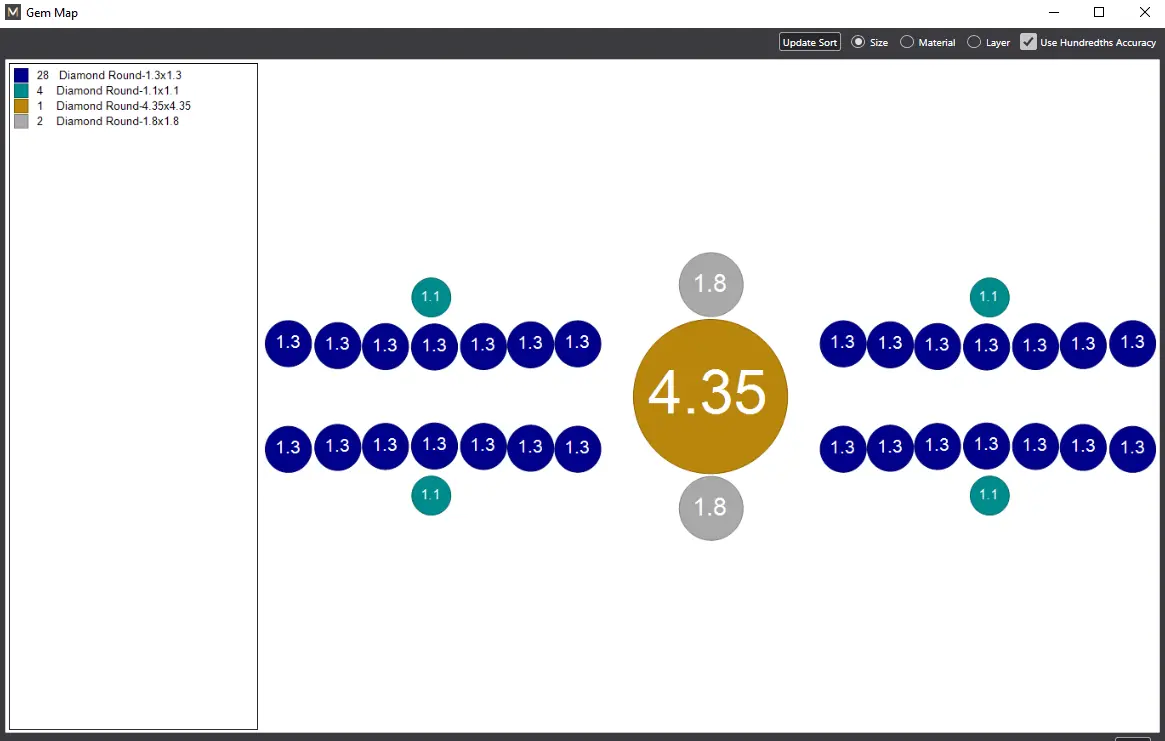This screenshot has width=1165, height=741.
Task: Select Diamond Round-4.35x4.35 legend entry
Action: click(123, 106)
